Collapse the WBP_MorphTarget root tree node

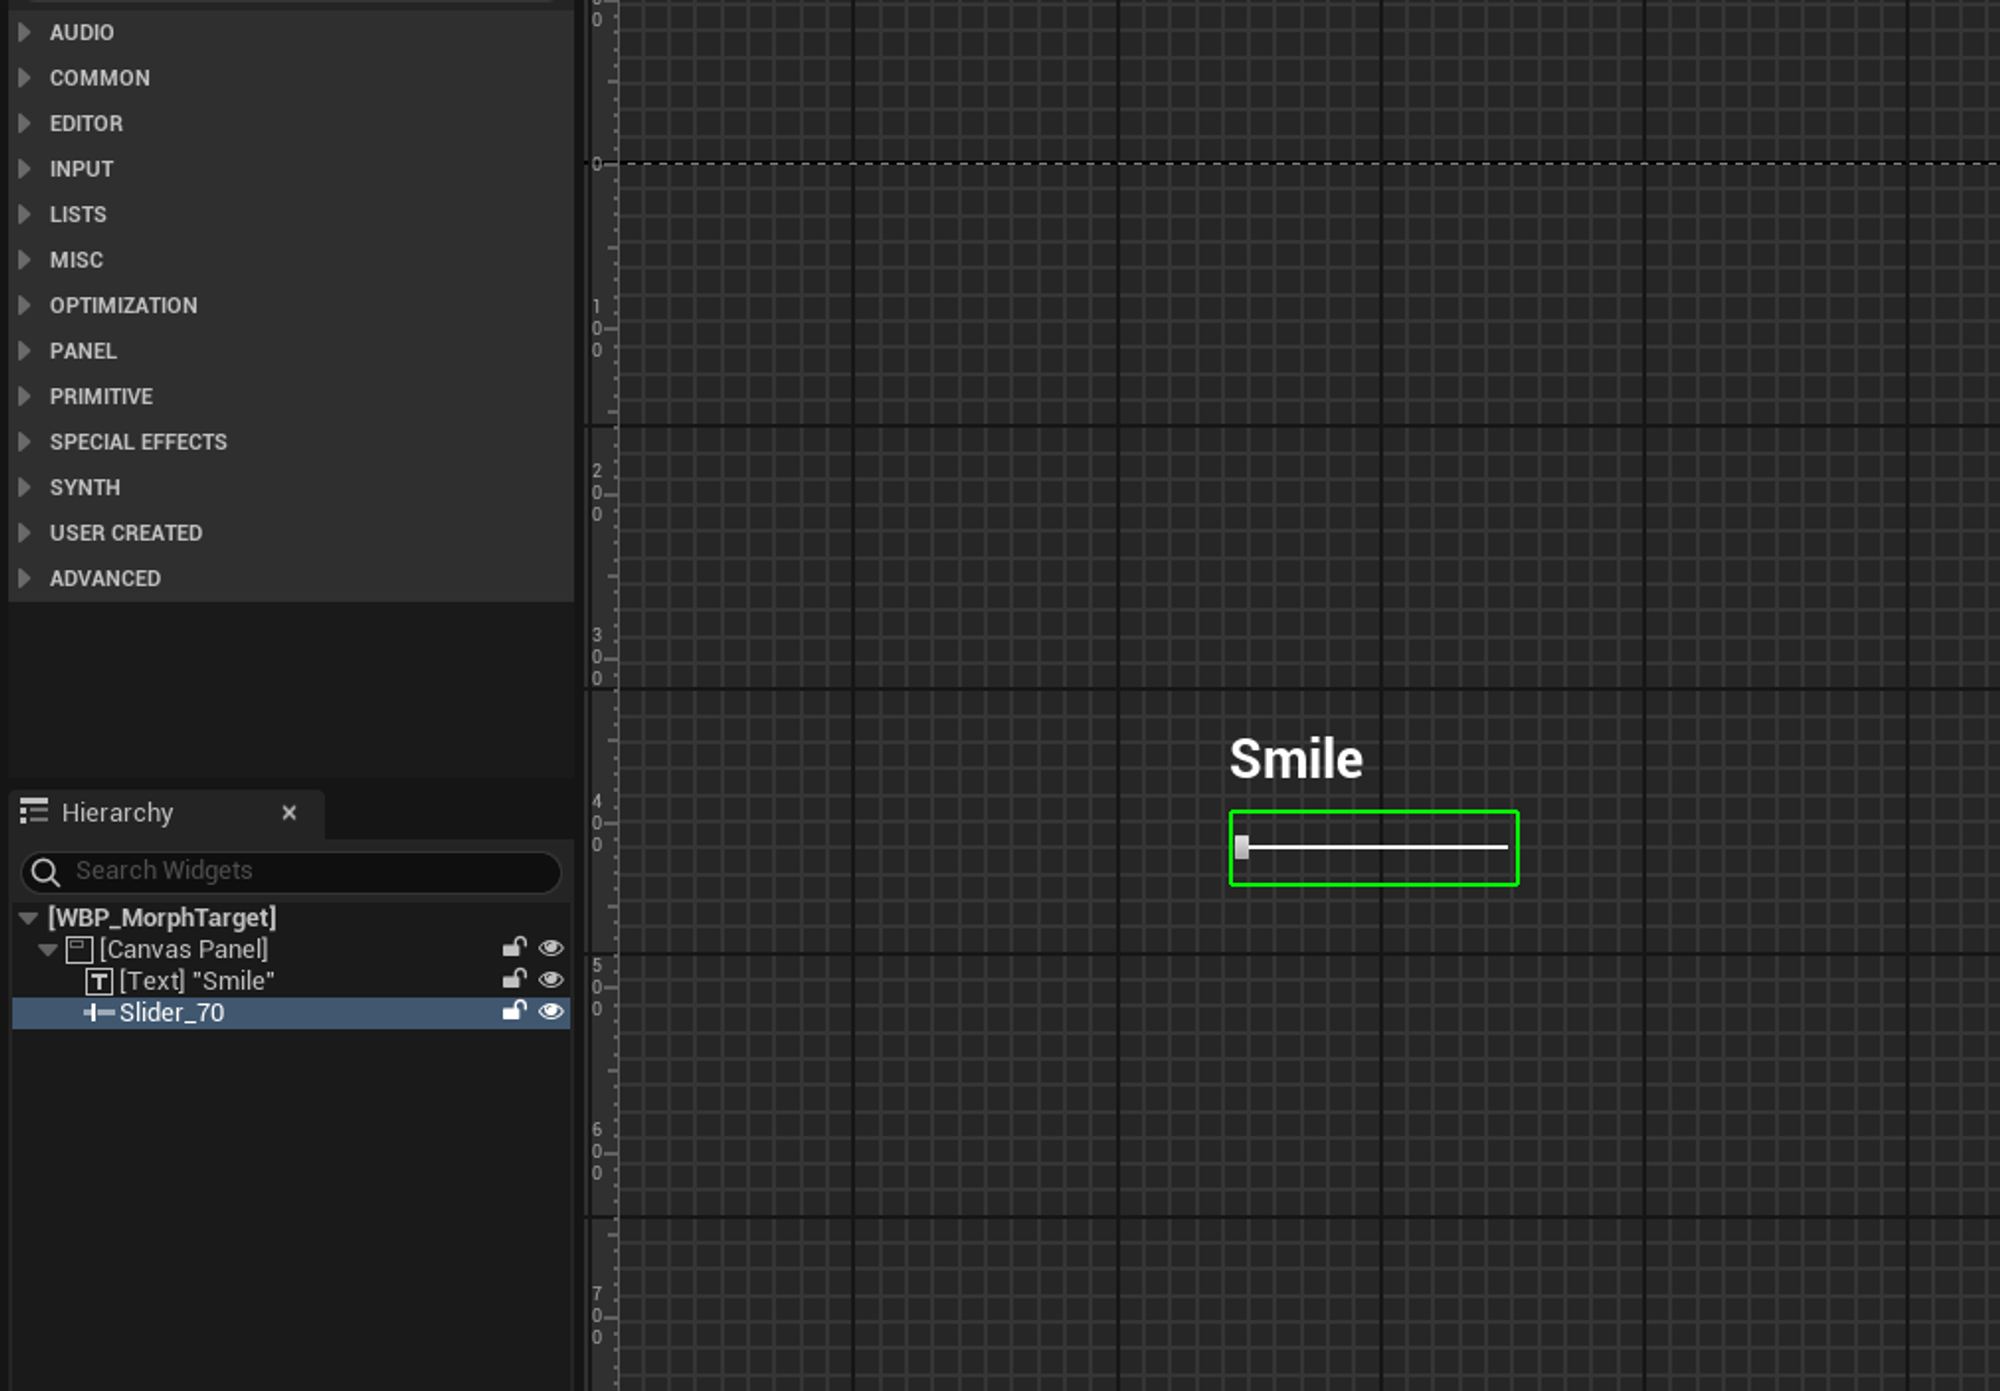pyautogui.click(x=28, y=917)
